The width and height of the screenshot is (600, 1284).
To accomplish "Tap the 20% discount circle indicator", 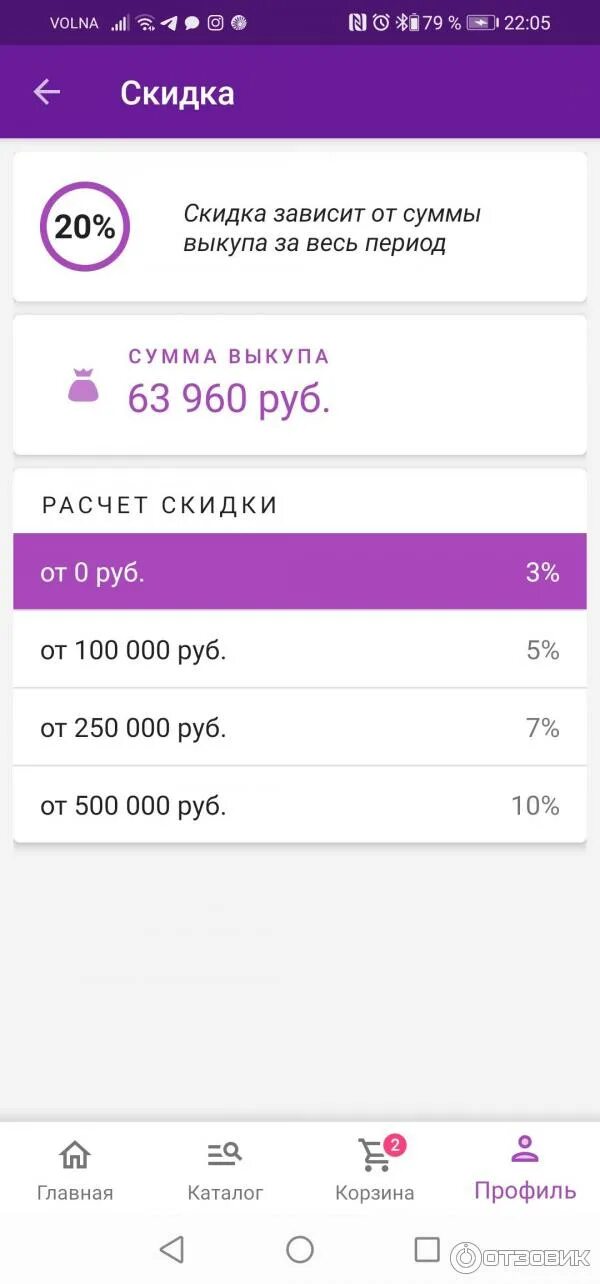I will pos(85,227).
